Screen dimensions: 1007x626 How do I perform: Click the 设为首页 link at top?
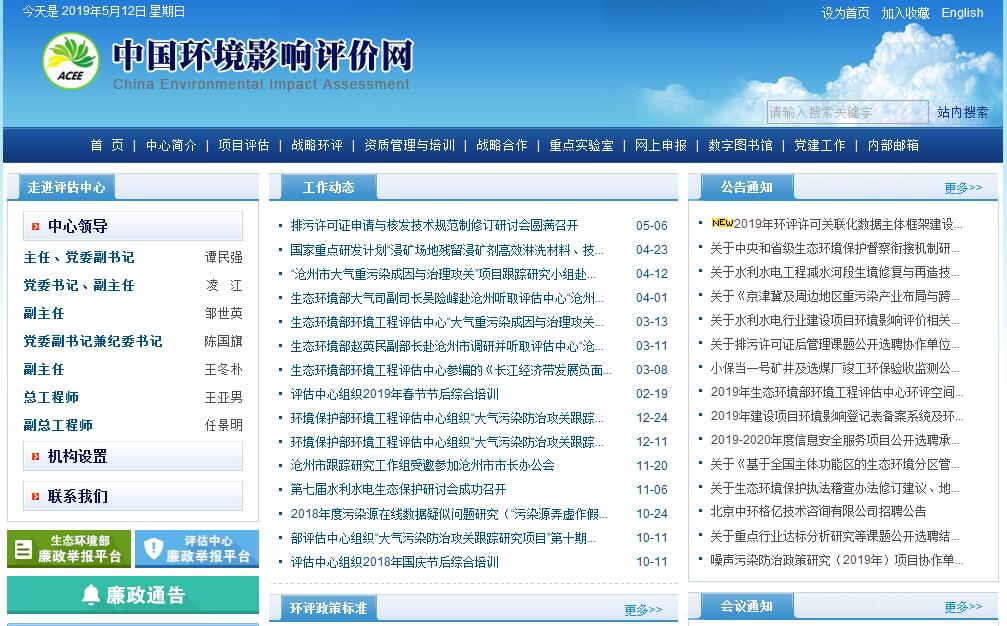(845, 13)
